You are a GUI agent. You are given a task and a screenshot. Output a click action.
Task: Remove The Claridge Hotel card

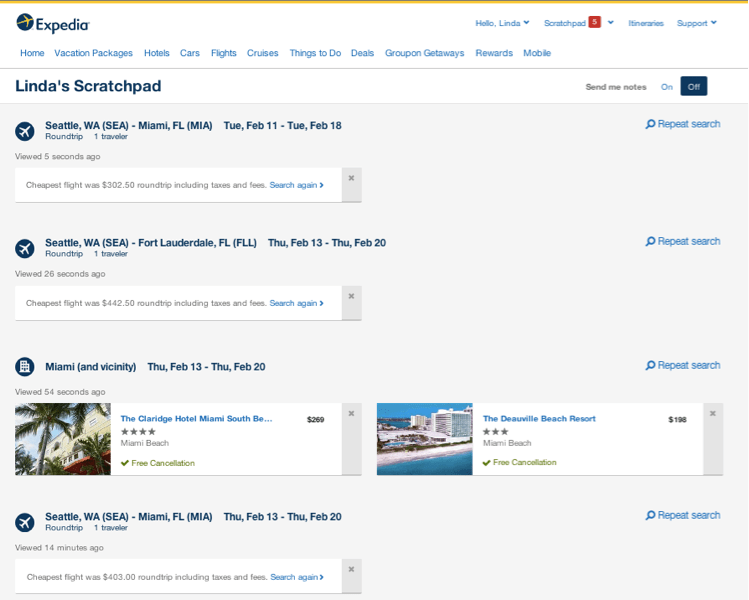352,439
